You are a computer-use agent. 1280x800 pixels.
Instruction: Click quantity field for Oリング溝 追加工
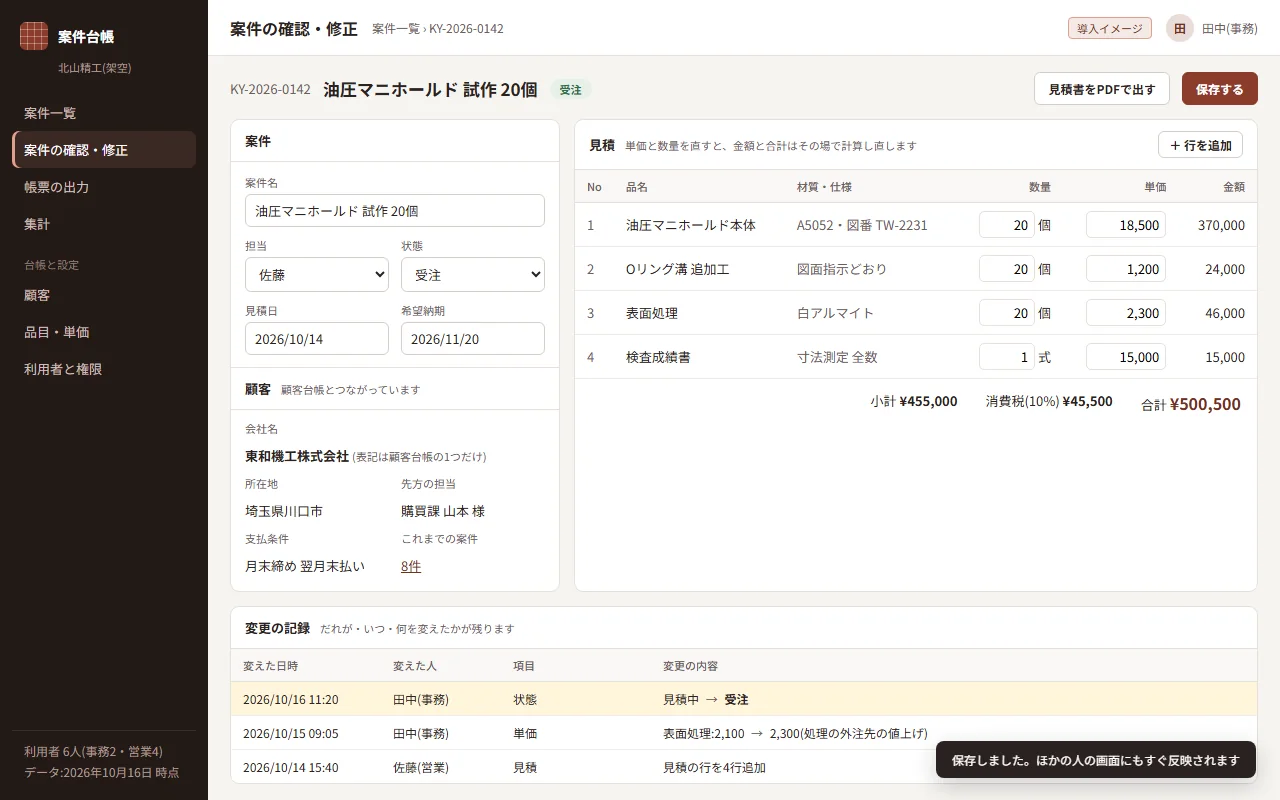[1007, 269]
